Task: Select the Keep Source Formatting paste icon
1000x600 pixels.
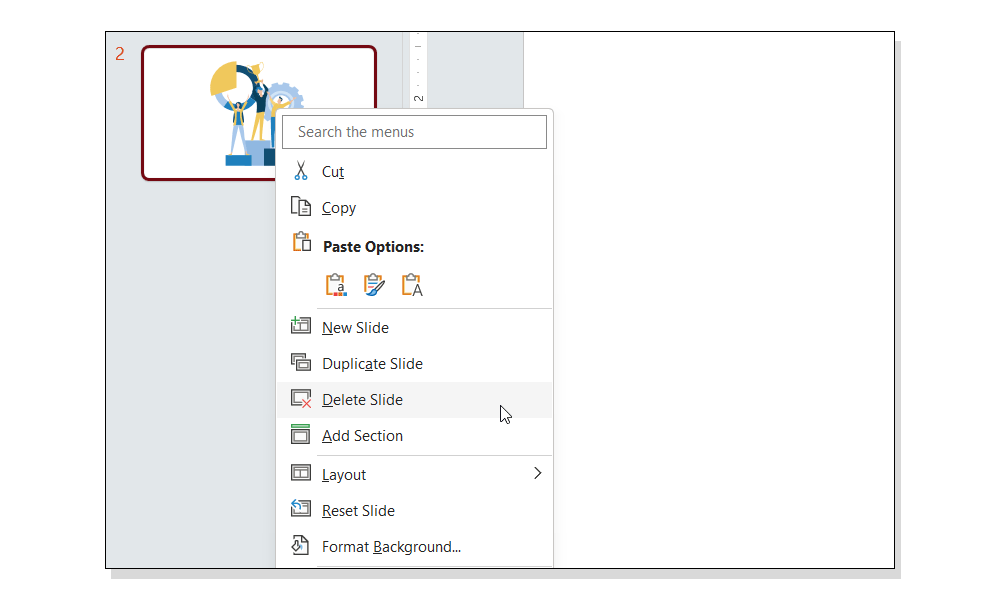Action: click(374, 284)
